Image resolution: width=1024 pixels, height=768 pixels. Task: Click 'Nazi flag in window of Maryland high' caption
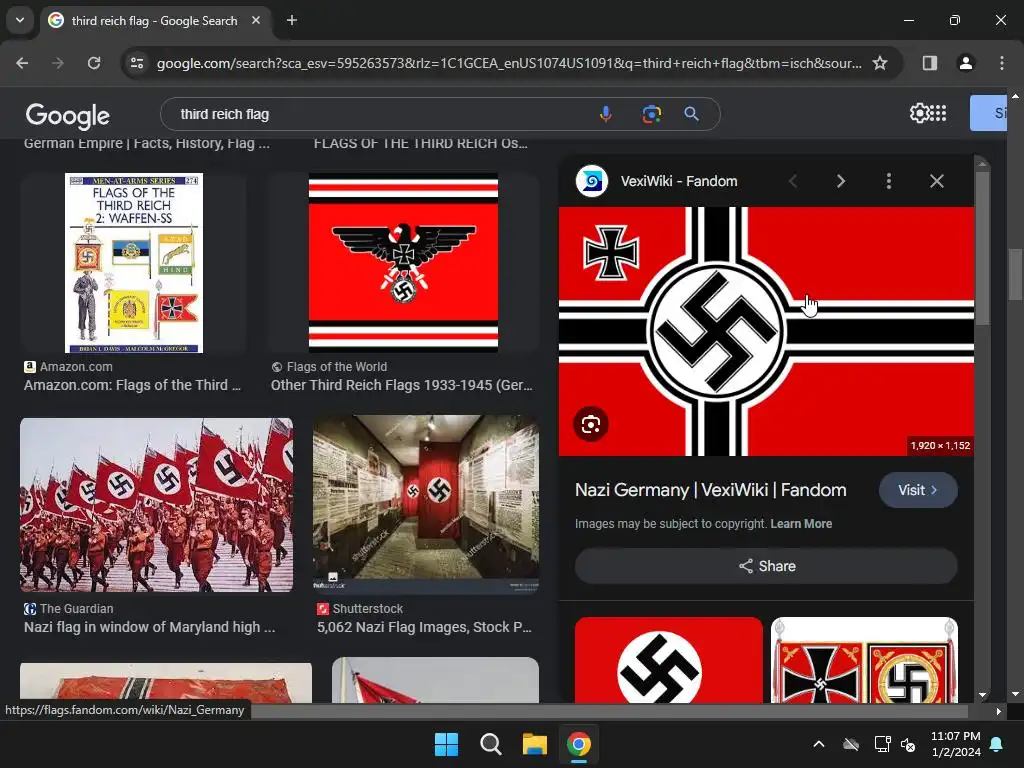tap(150, 627)
